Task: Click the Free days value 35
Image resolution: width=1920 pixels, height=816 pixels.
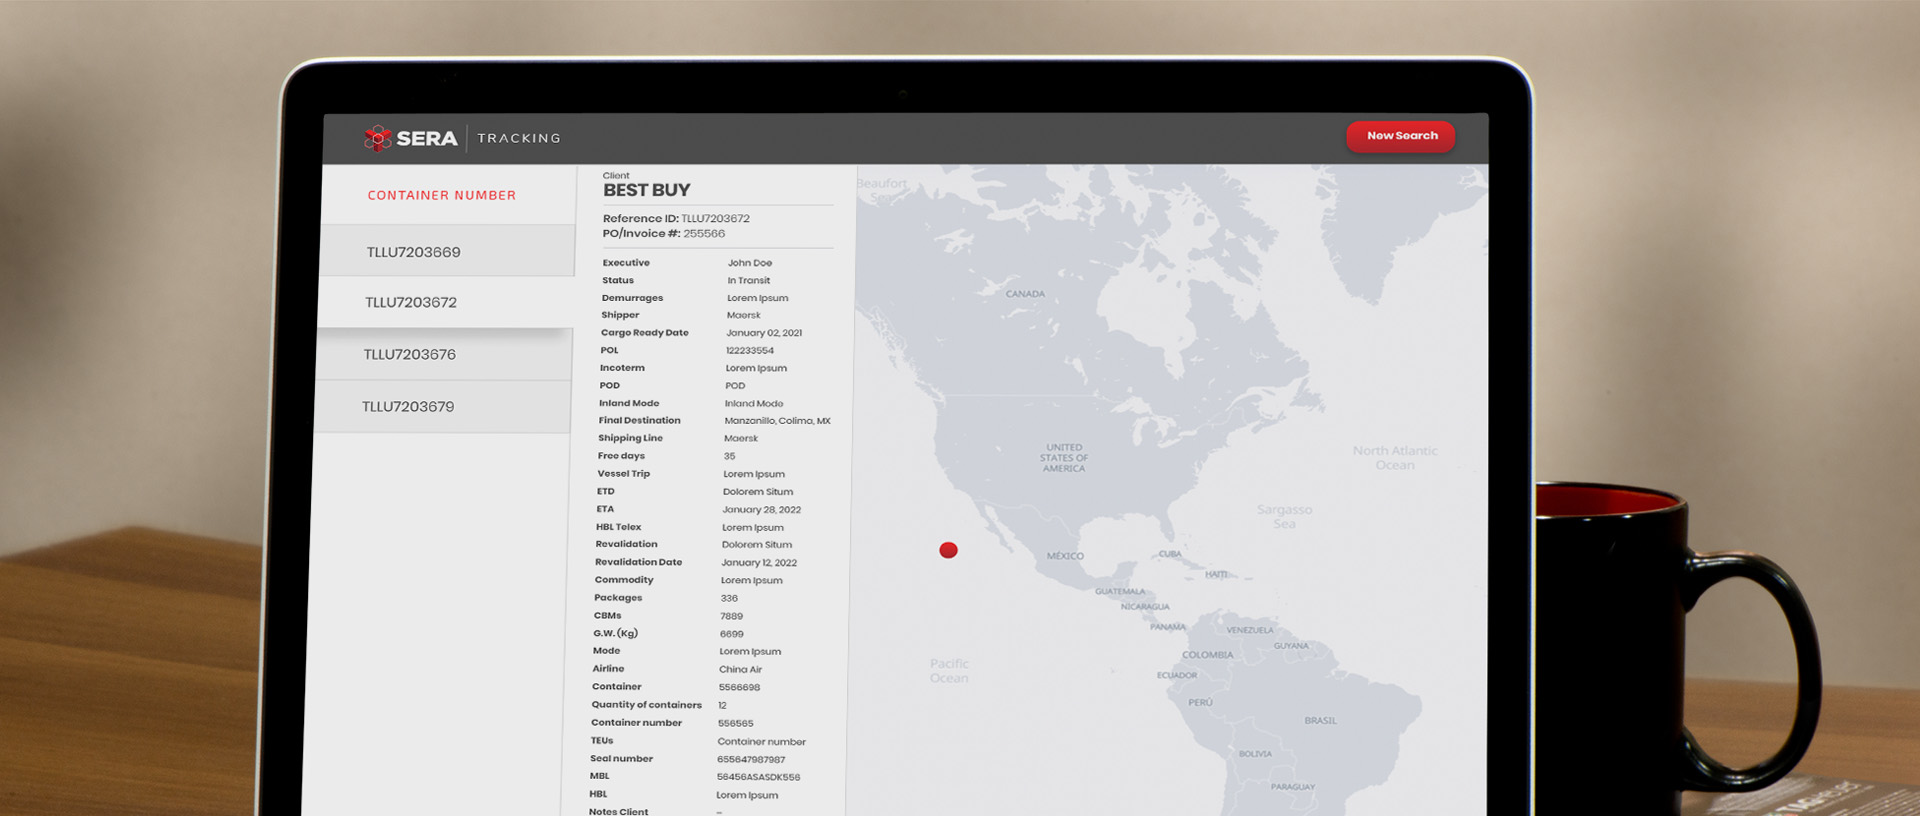Action: click(x=729, y=456)
